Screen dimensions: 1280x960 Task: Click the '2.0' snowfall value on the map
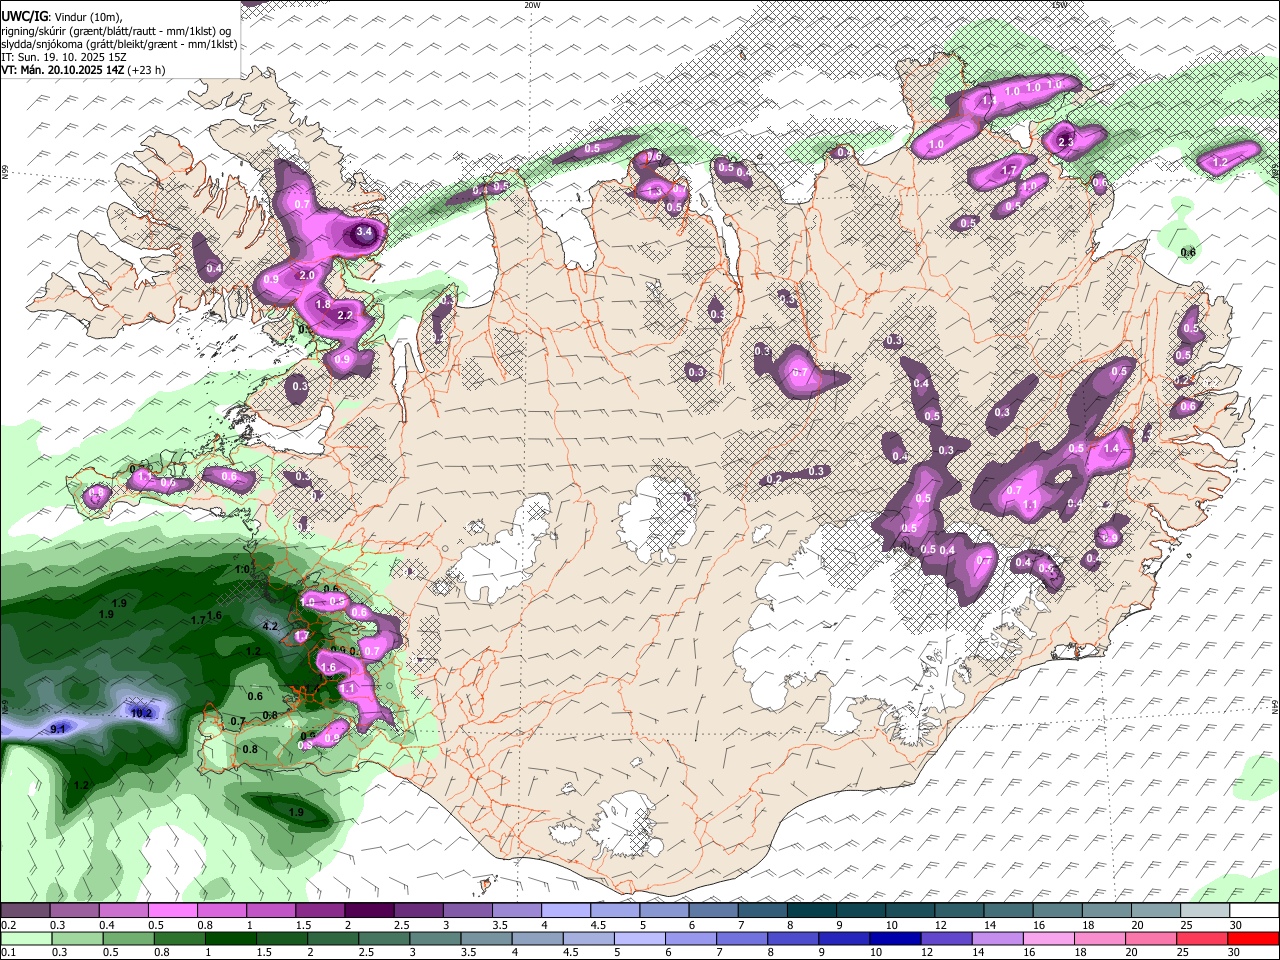pyautogui.click(x=307, y=275)
